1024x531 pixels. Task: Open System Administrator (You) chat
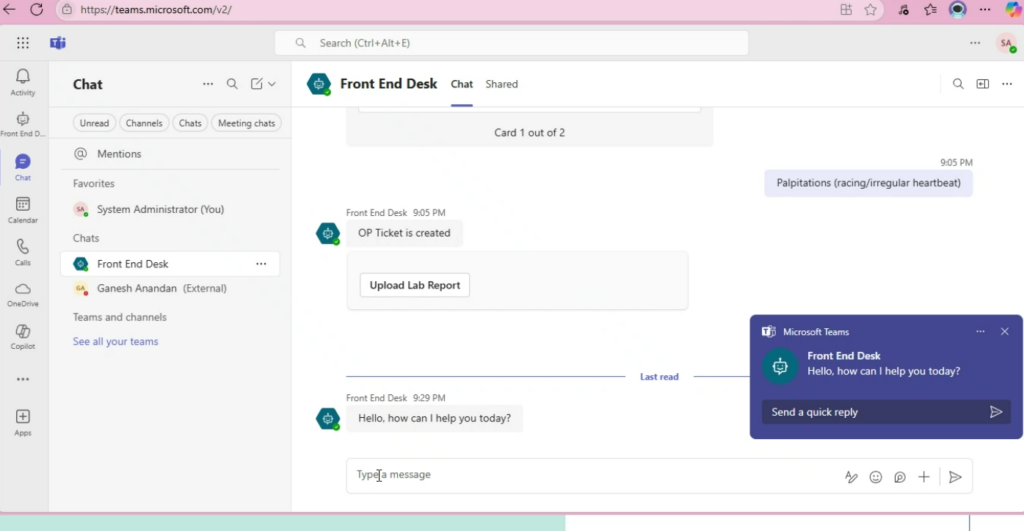(170, 209)
